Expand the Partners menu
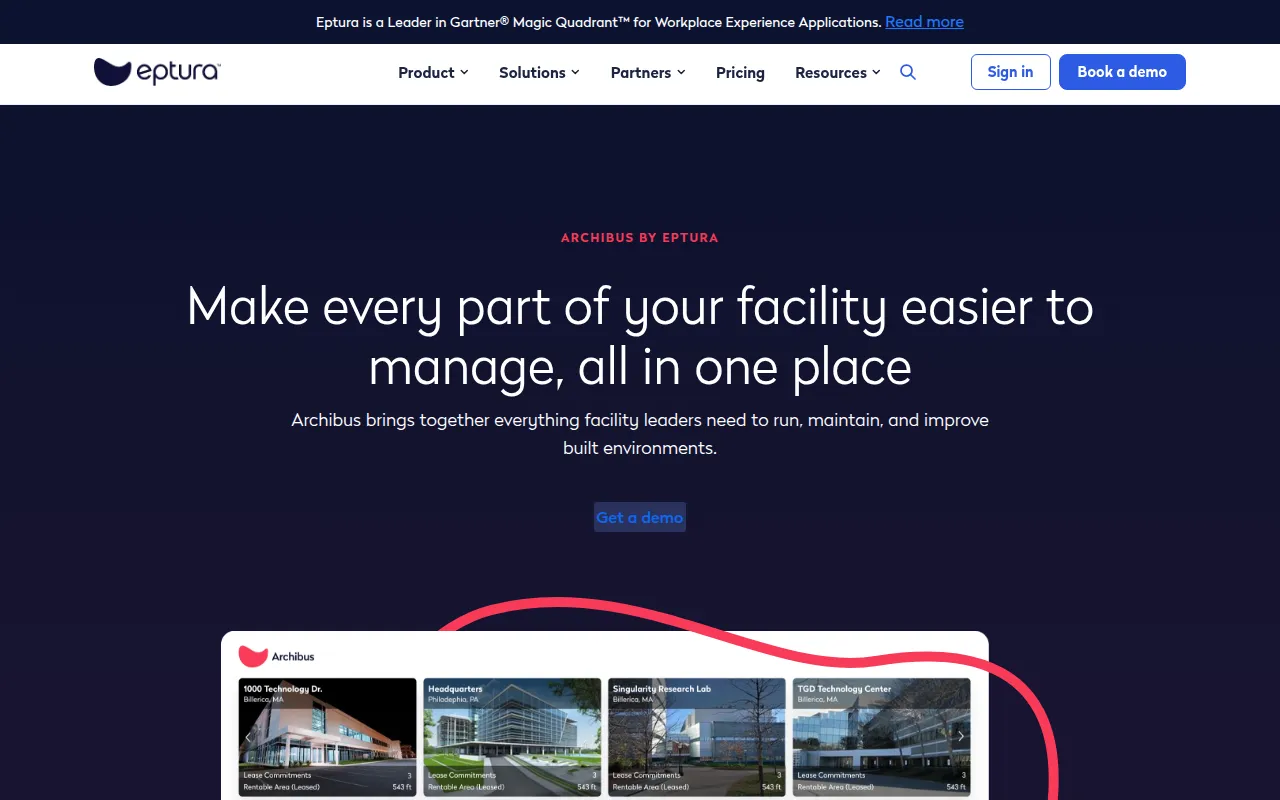Image resolution: width=1280 pixels, height=800 pixels. pyautogui.click(x=648, y=72)
